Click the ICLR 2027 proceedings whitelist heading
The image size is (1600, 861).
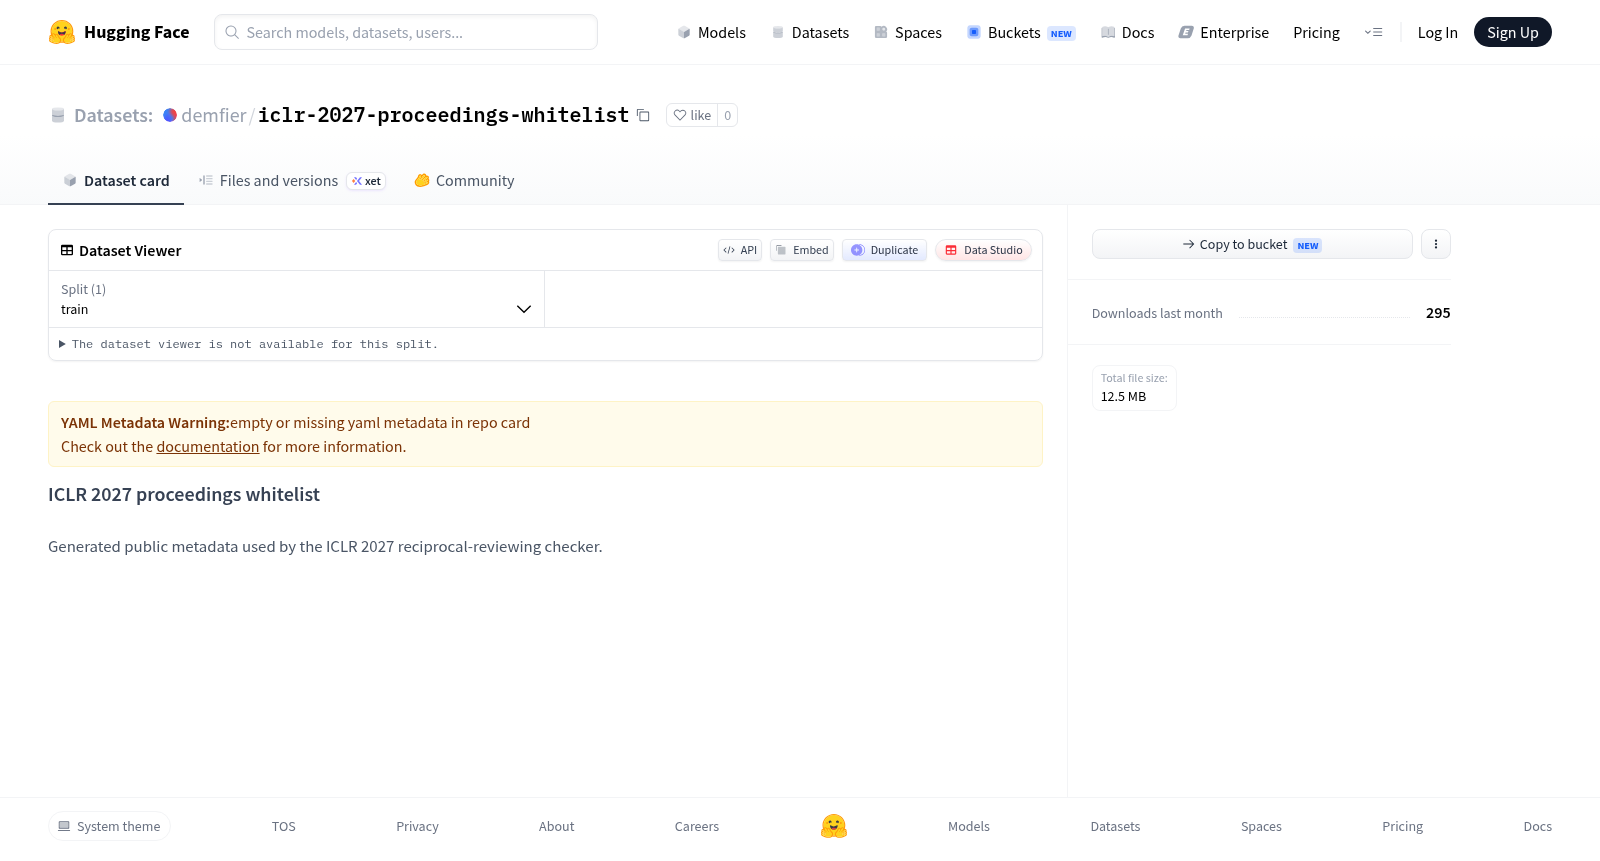[184, 494]
